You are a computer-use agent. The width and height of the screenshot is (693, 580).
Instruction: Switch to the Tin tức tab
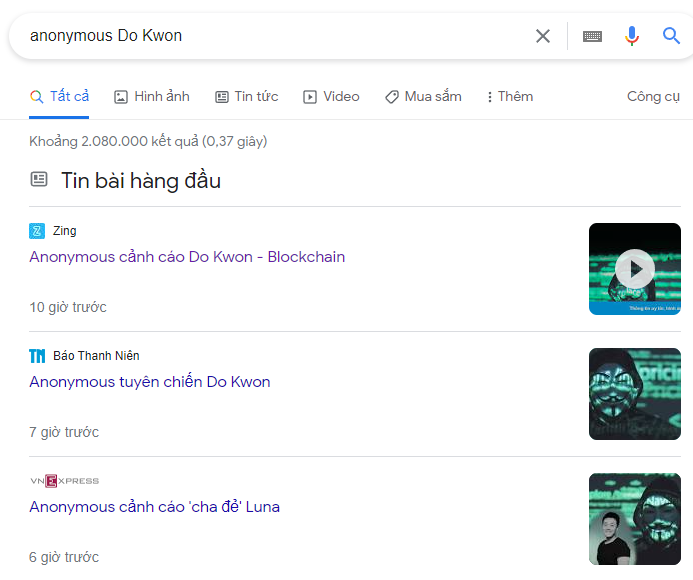pos(247,96)
